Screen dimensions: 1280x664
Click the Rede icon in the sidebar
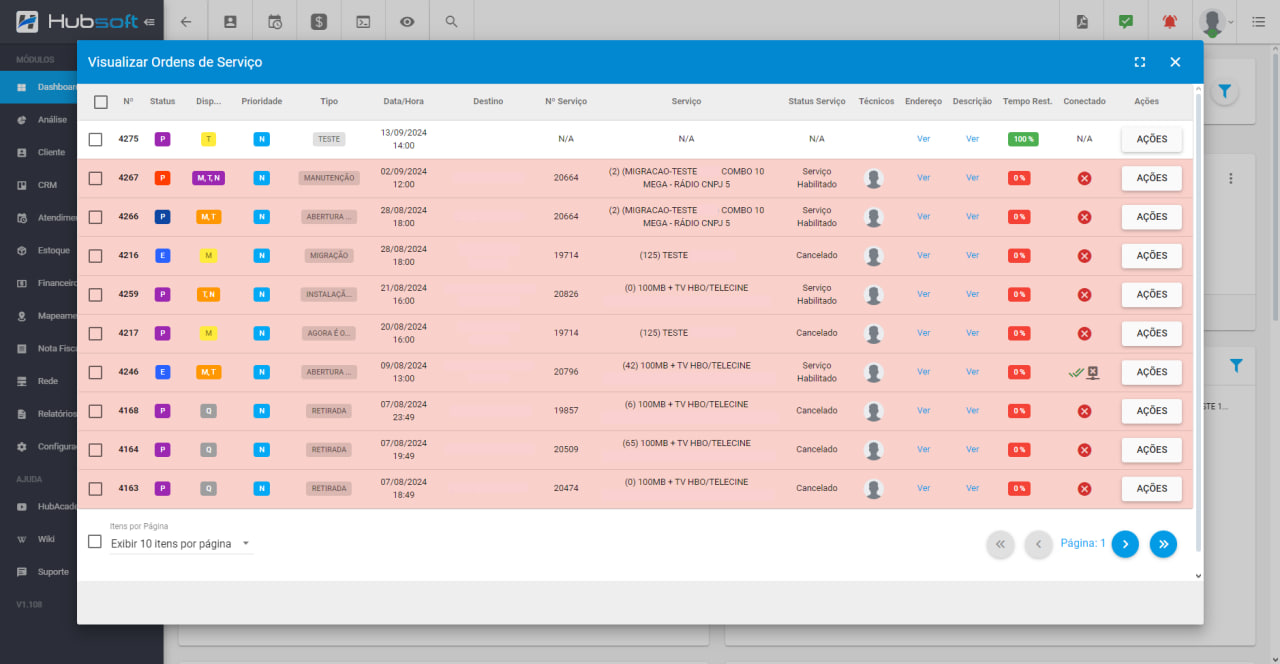[x=22, y=381]
